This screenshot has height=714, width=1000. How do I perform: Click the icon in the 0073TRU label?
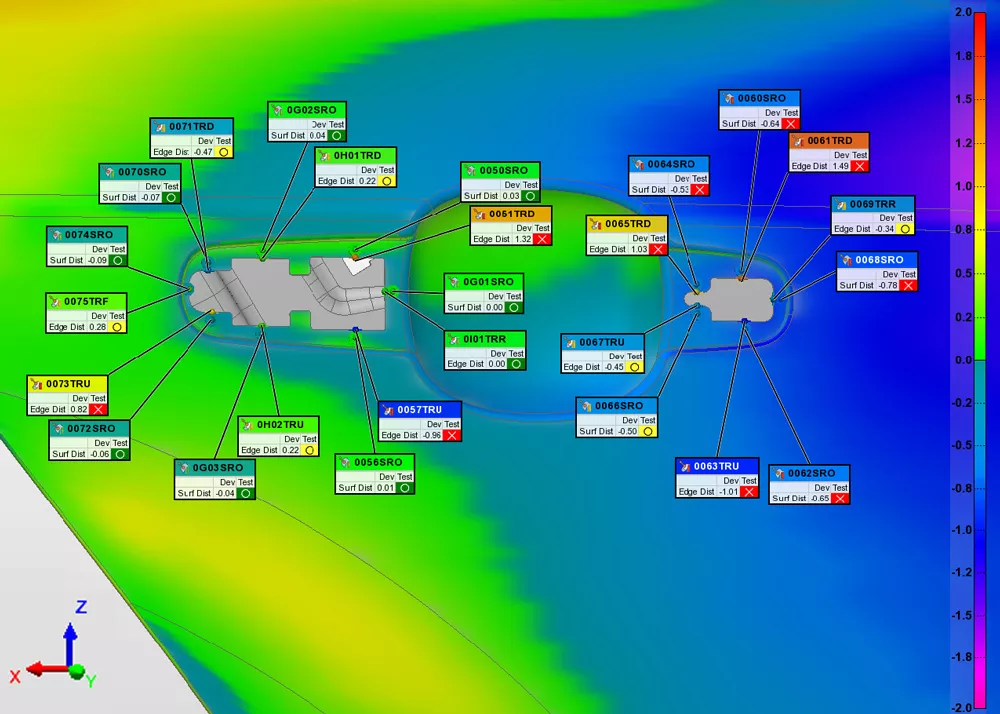coord(36,384)
